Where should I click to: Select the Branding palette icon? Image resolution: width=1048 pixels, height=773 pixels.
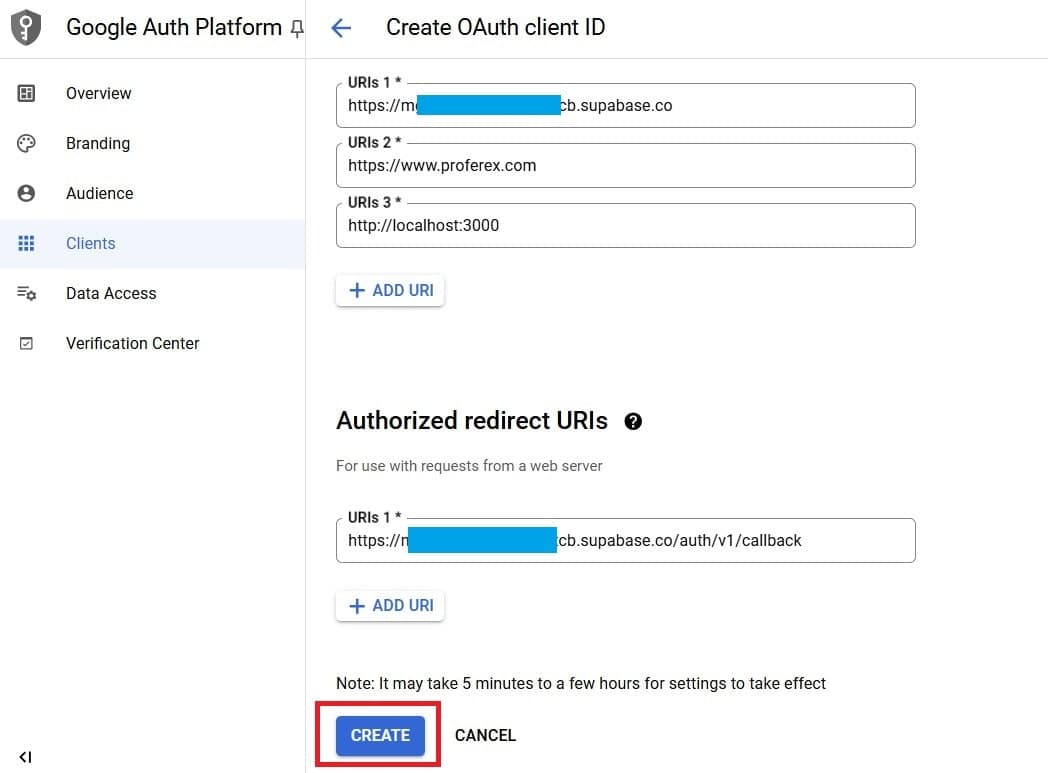click(x=27, y=143)
